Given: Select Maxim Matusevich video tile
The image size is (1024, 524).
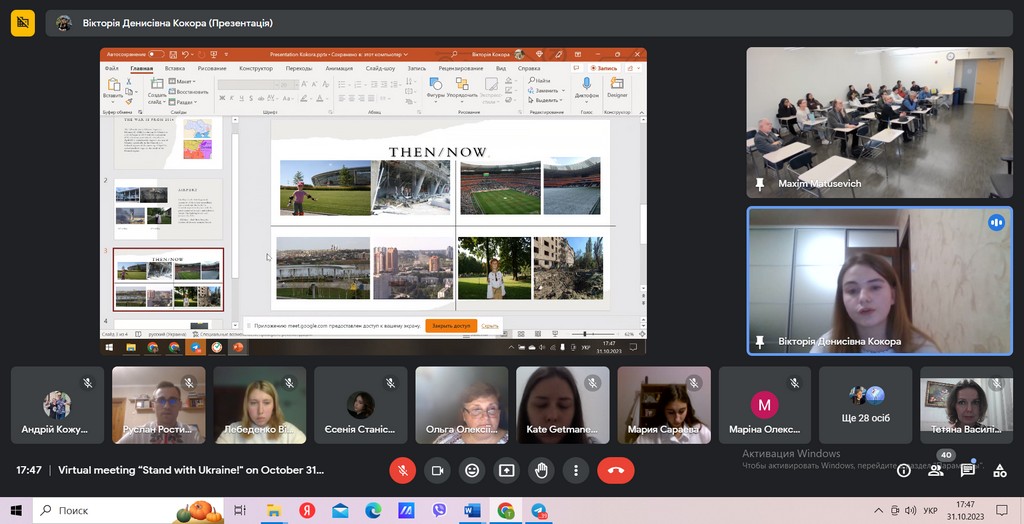Looking at the screenshot, I should 880,122.
